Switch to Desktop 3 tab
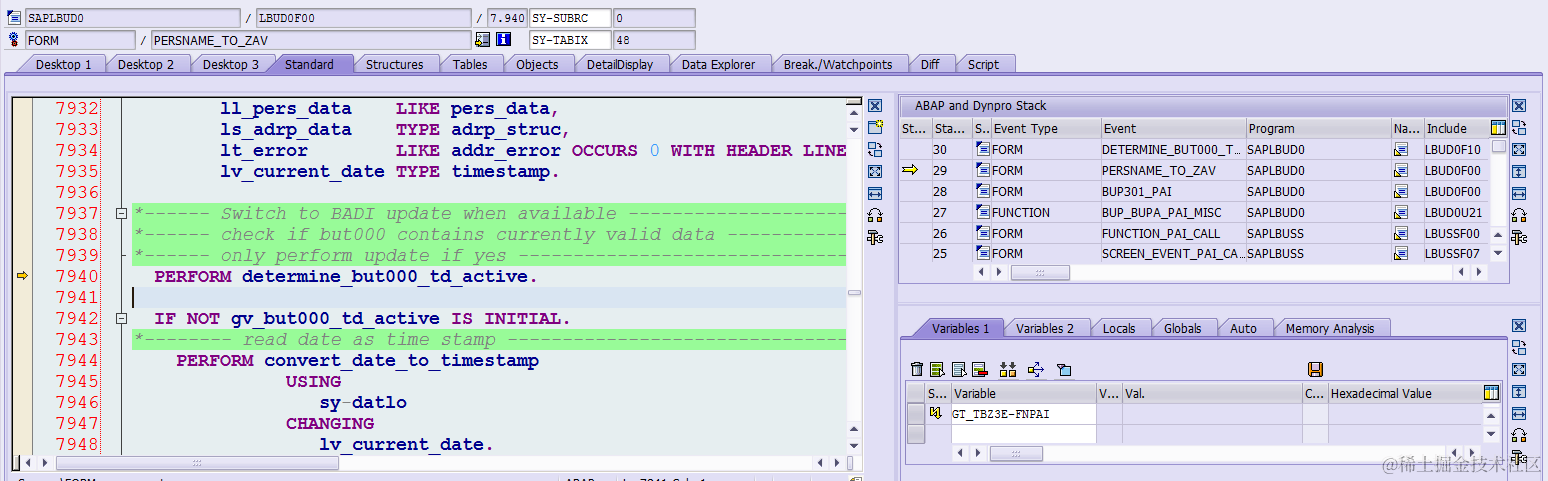The image size is (1548, 481). pos(231,64)
